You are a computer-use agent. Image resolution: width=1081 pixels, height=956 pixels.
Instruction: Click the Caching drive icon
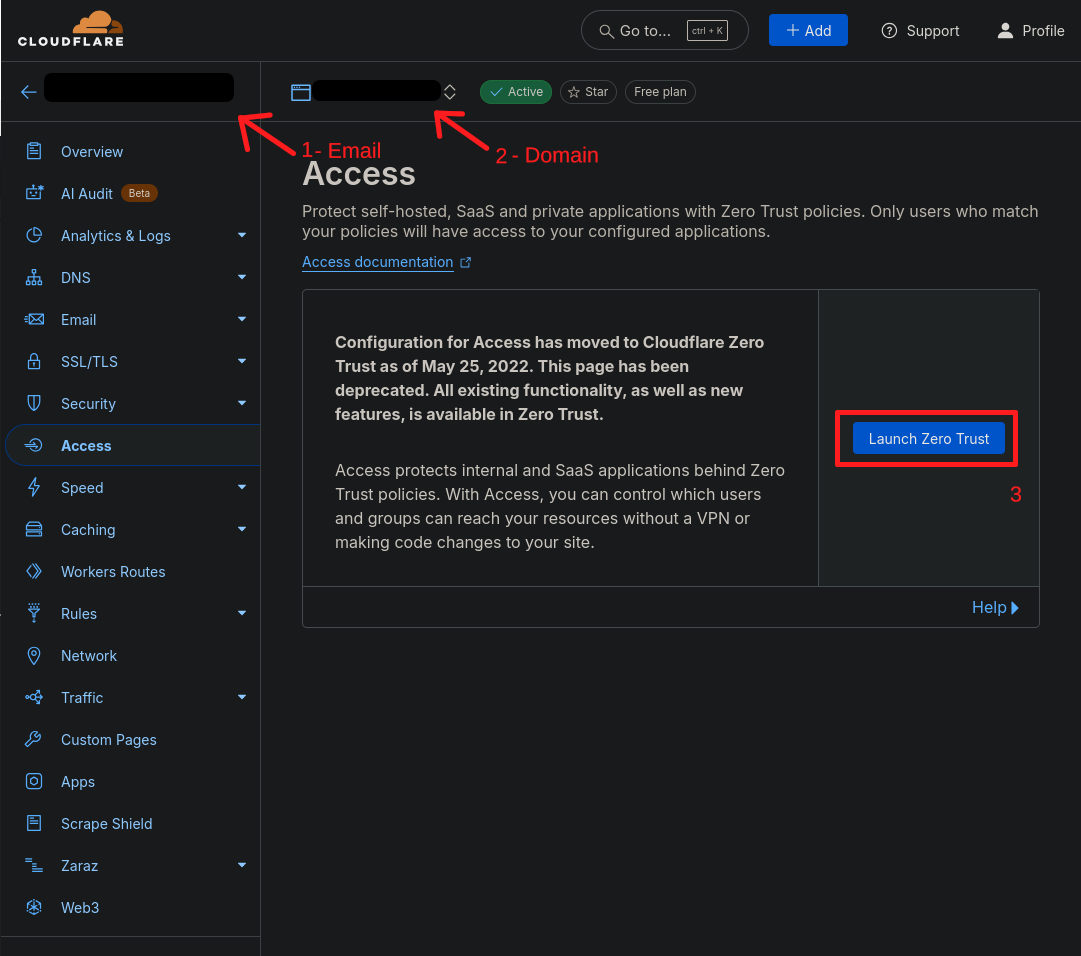pyautogui.click(x=34, y=529)
